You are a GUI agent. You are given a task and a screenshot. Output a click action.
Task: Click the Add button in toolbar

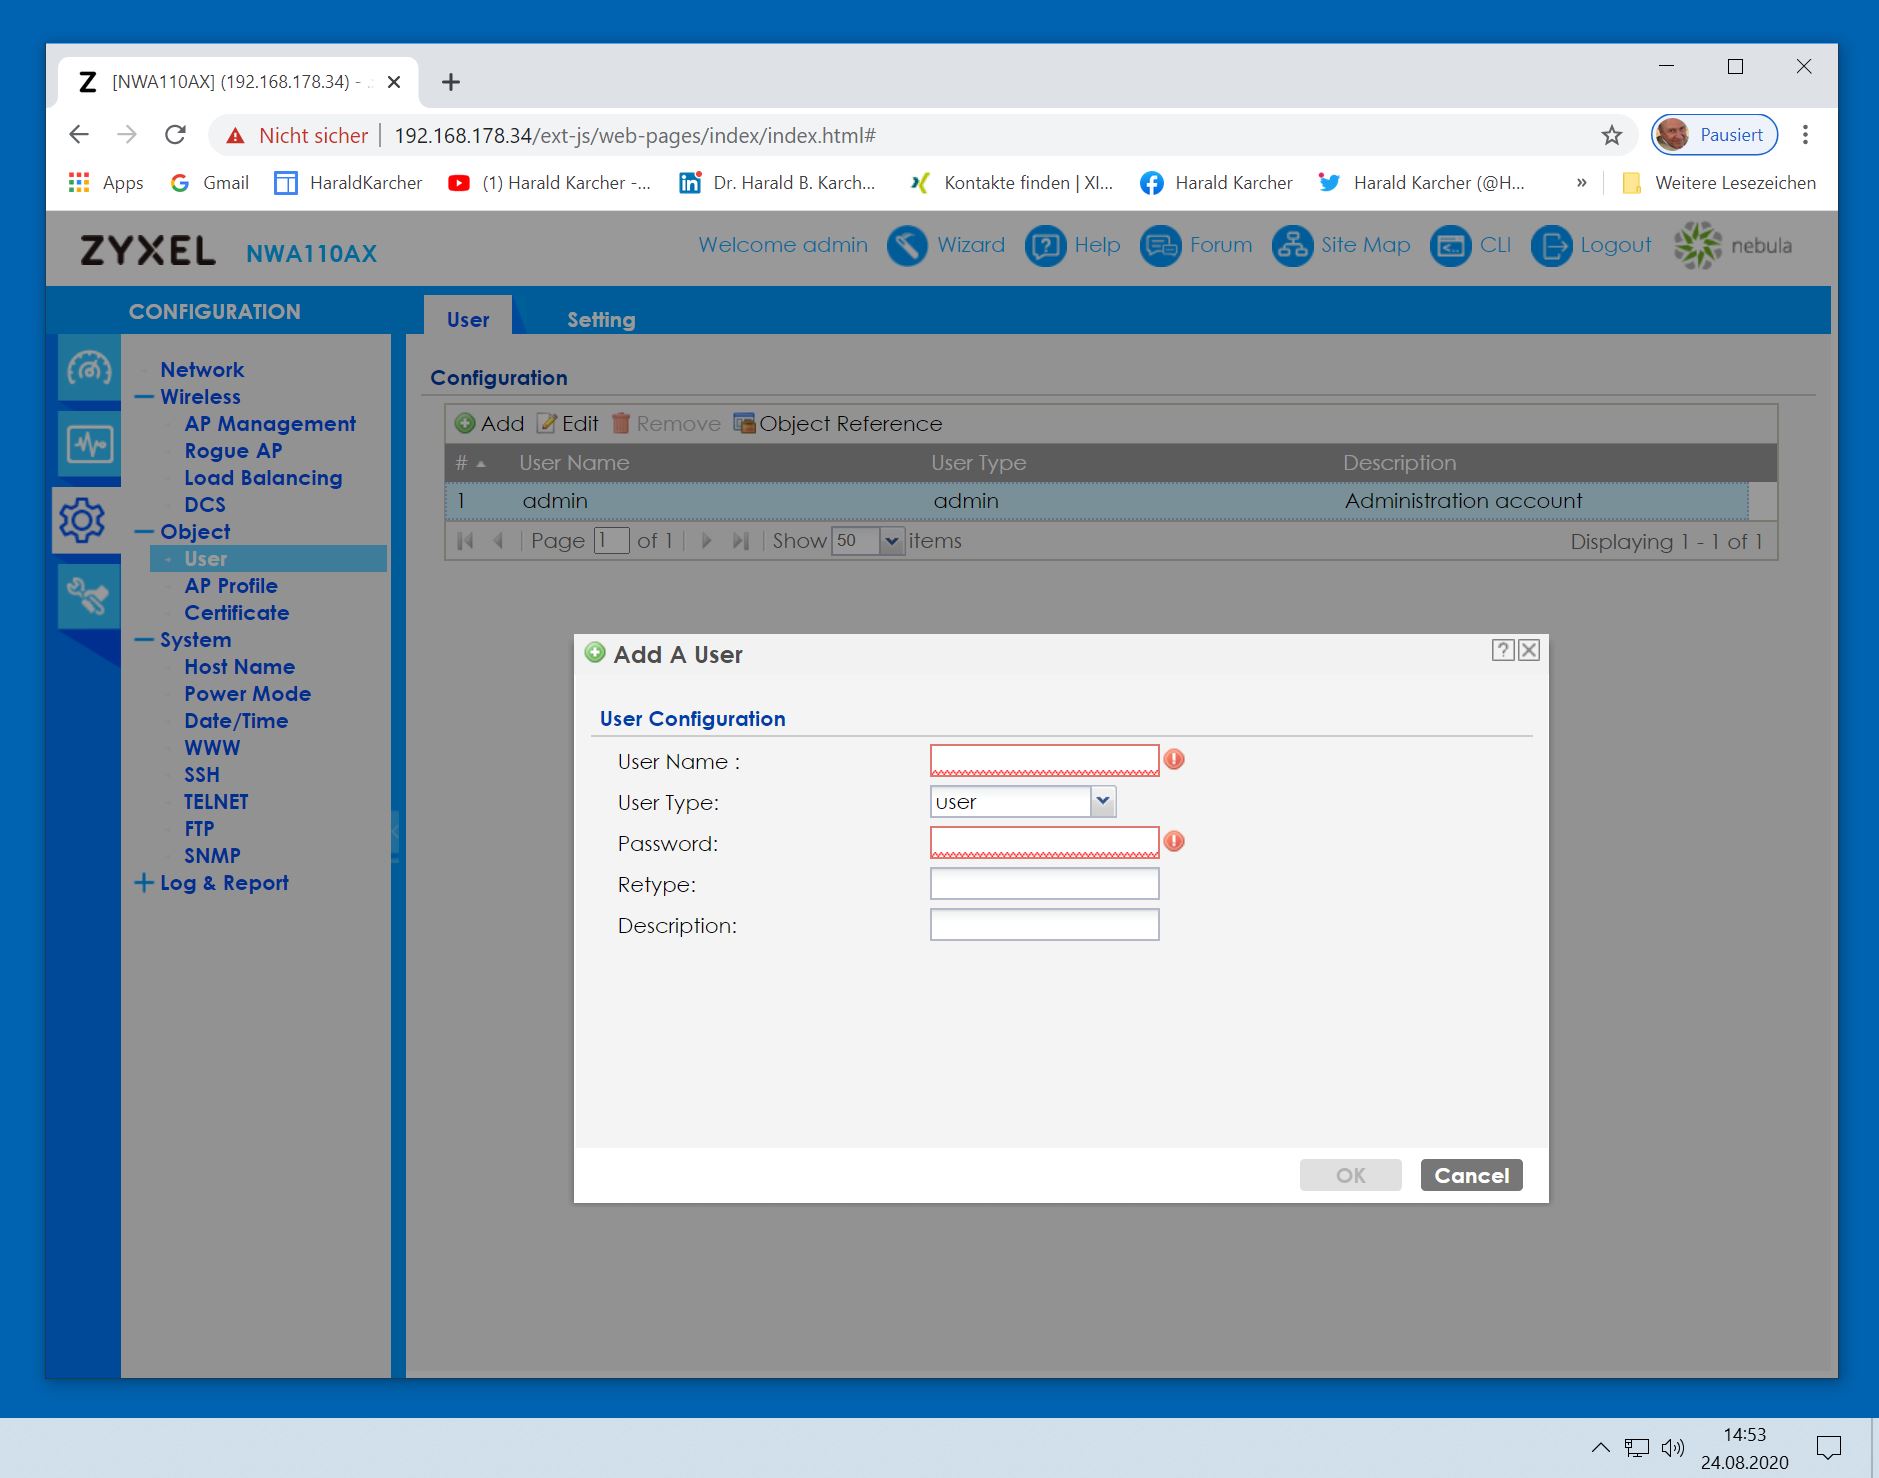click(x=490, y=424)
